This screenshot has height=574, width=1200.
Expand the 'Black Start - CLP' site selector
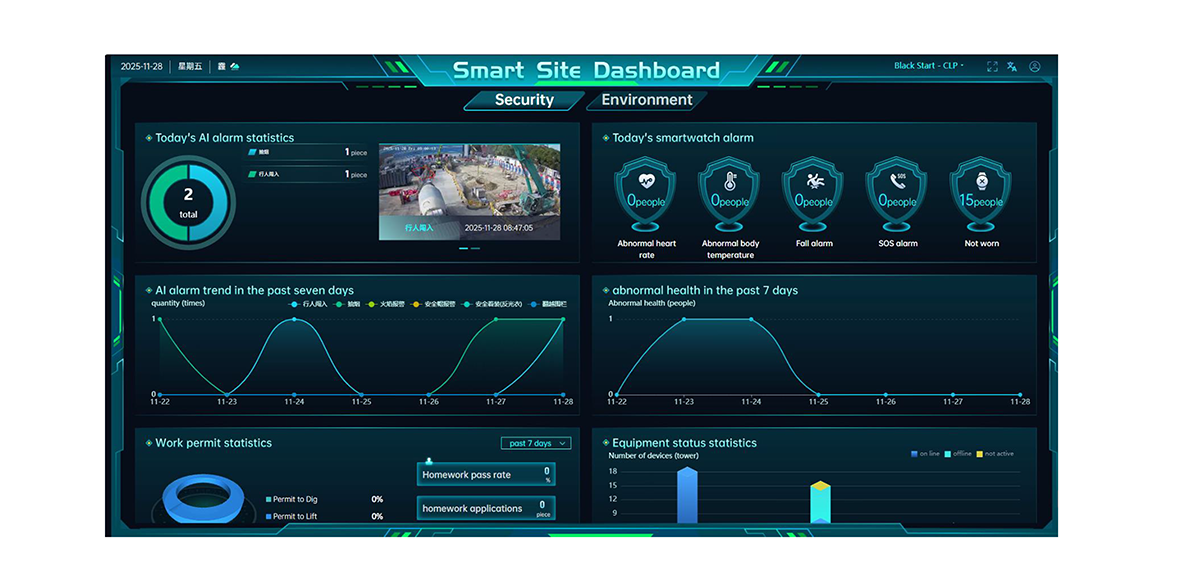pyautogui.click(x=929, y=66)
